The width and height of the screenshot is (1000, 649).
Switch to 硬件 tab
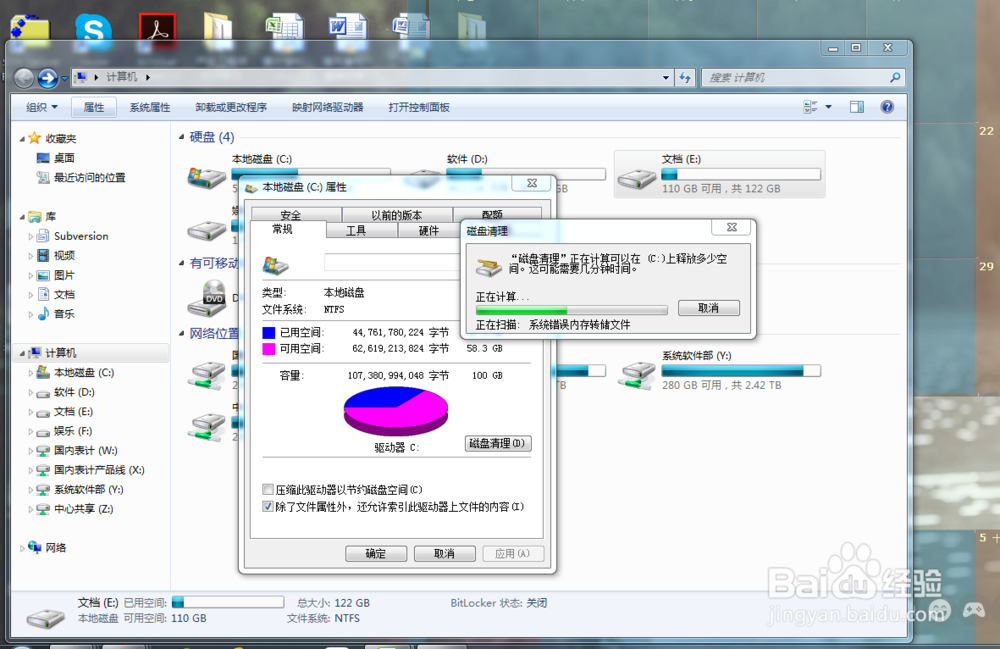[429, 230]
